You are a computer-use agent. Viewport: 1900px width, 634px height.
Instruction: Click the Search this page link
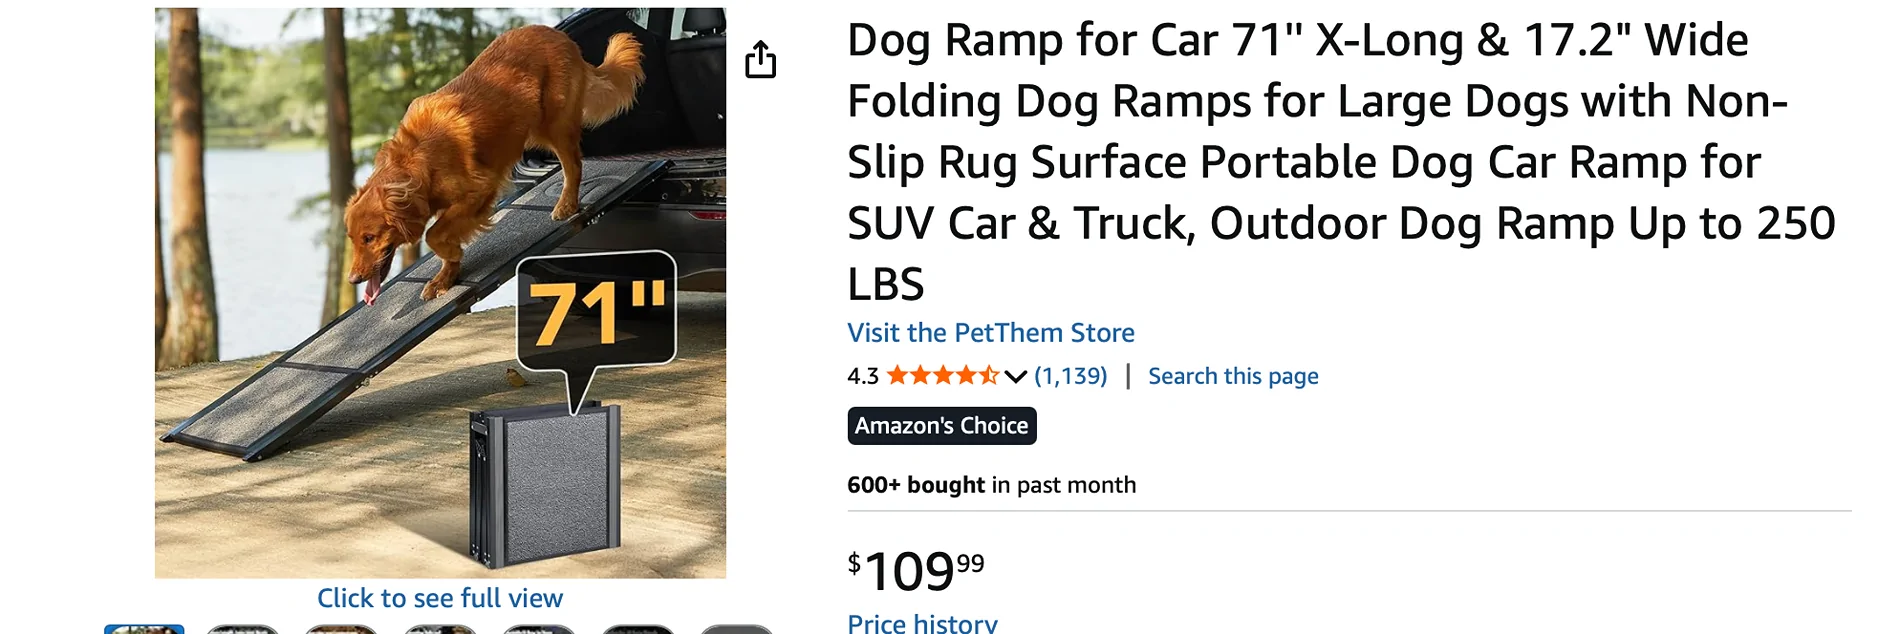pyautogui.click(x=1233, y=376)
